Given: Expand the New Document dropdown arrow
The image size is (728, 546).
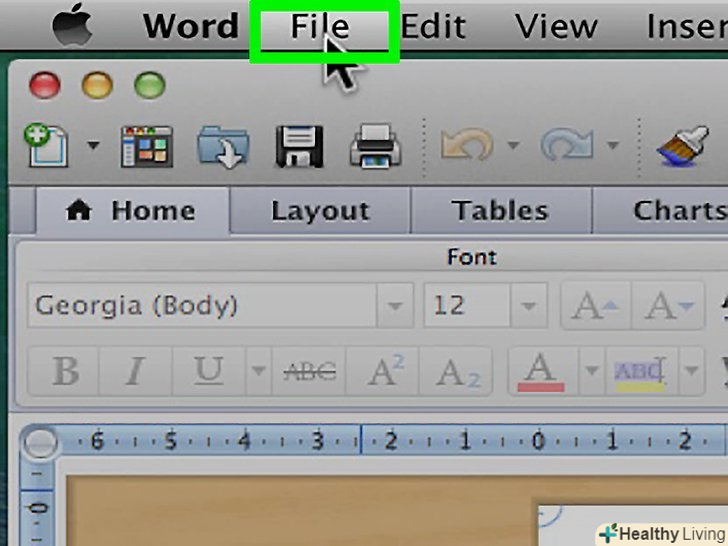Looking at the screenshot, I should 93,146.
